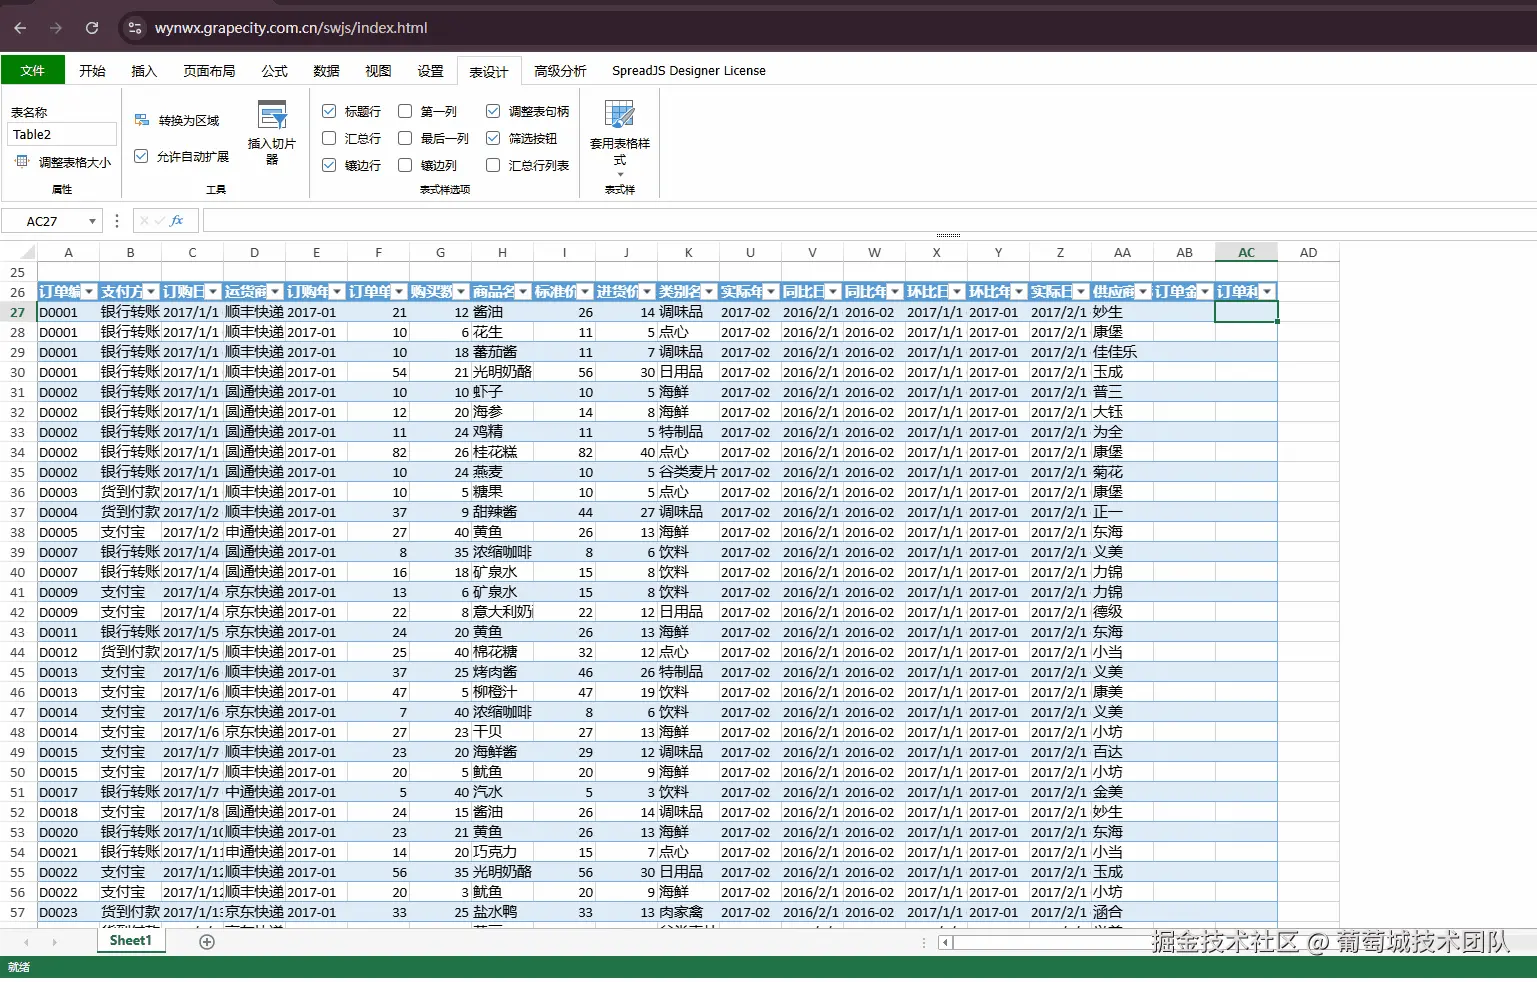
Task: Select column header AC
Action: pyautogui.click(x=1246, y=253)
